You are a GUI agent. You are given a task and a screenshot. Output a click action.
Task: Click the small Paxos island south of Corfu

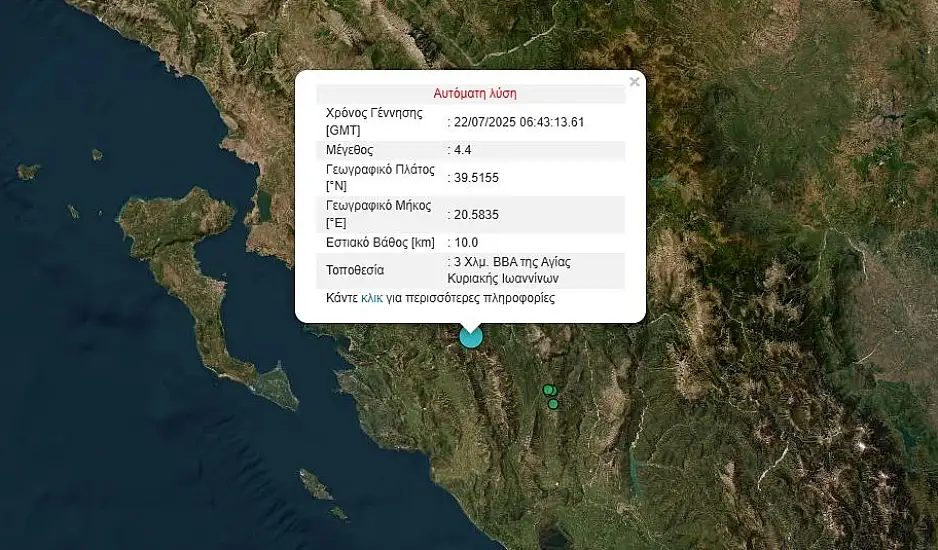click(x=316, y=486)
